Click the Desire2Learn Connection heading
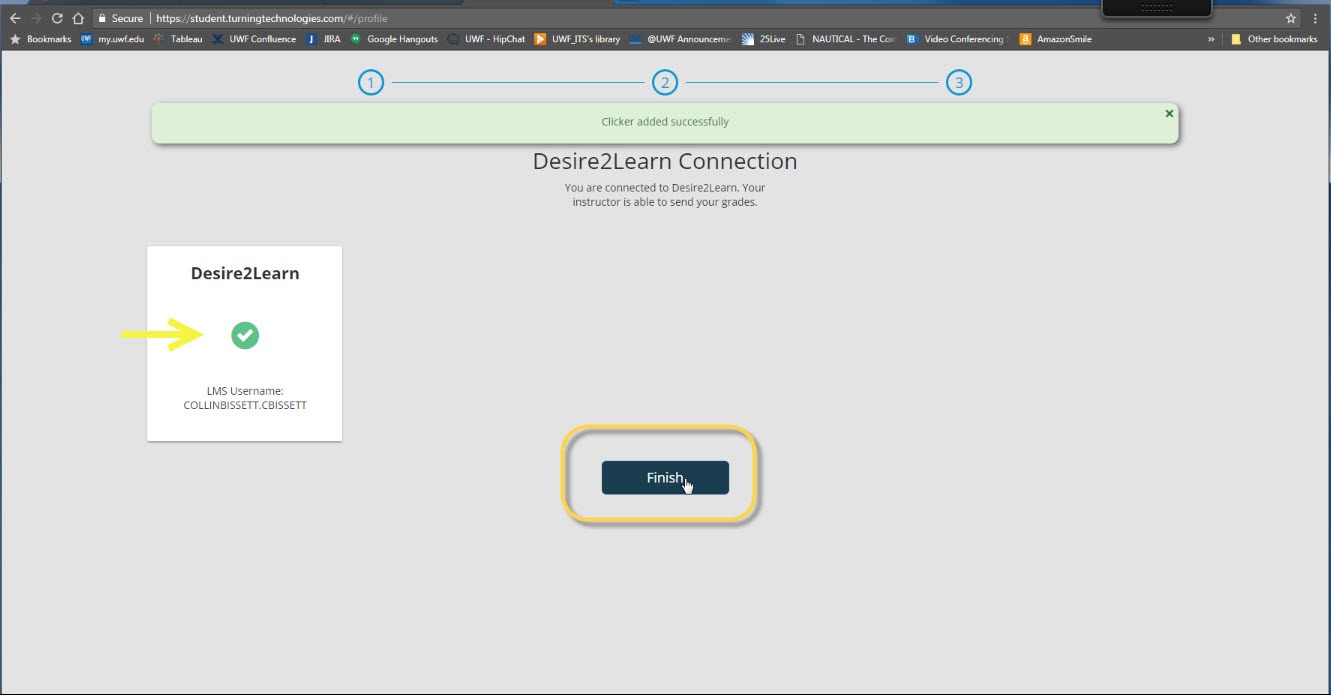Viewport: 1331px width, 695px height. [x=665, y=161]
